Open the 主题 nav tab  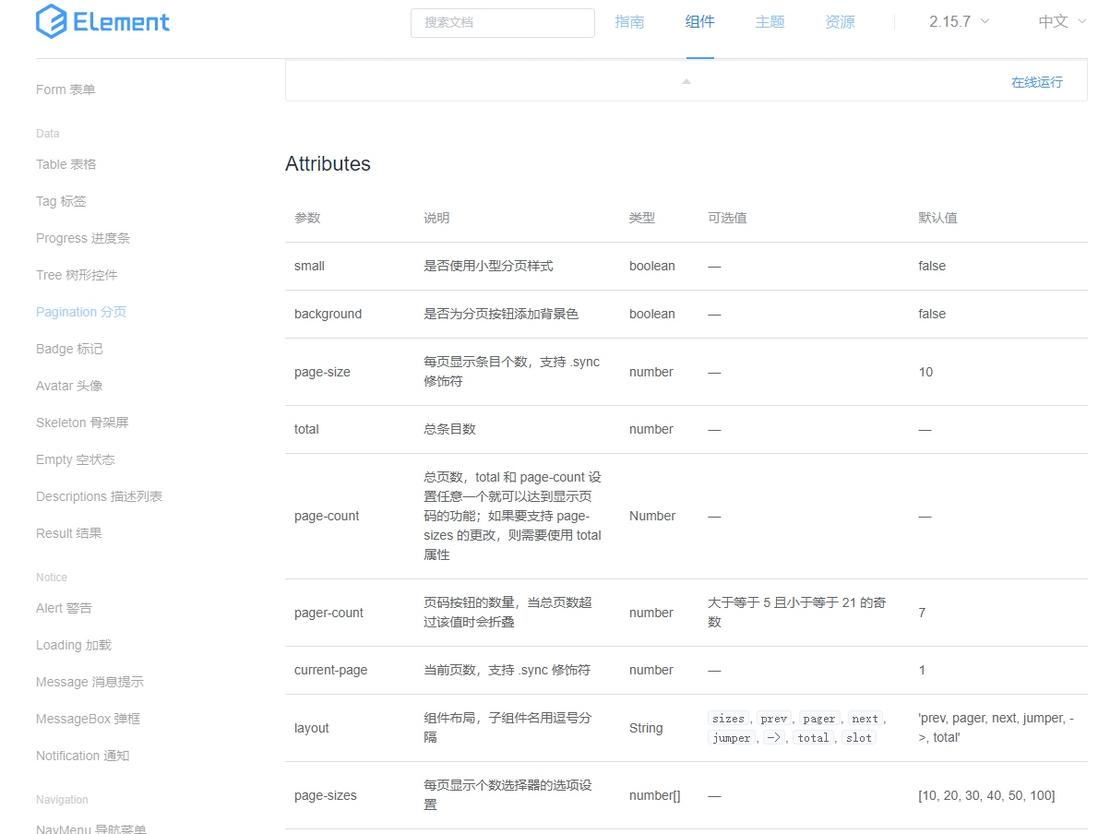point(770,22)
